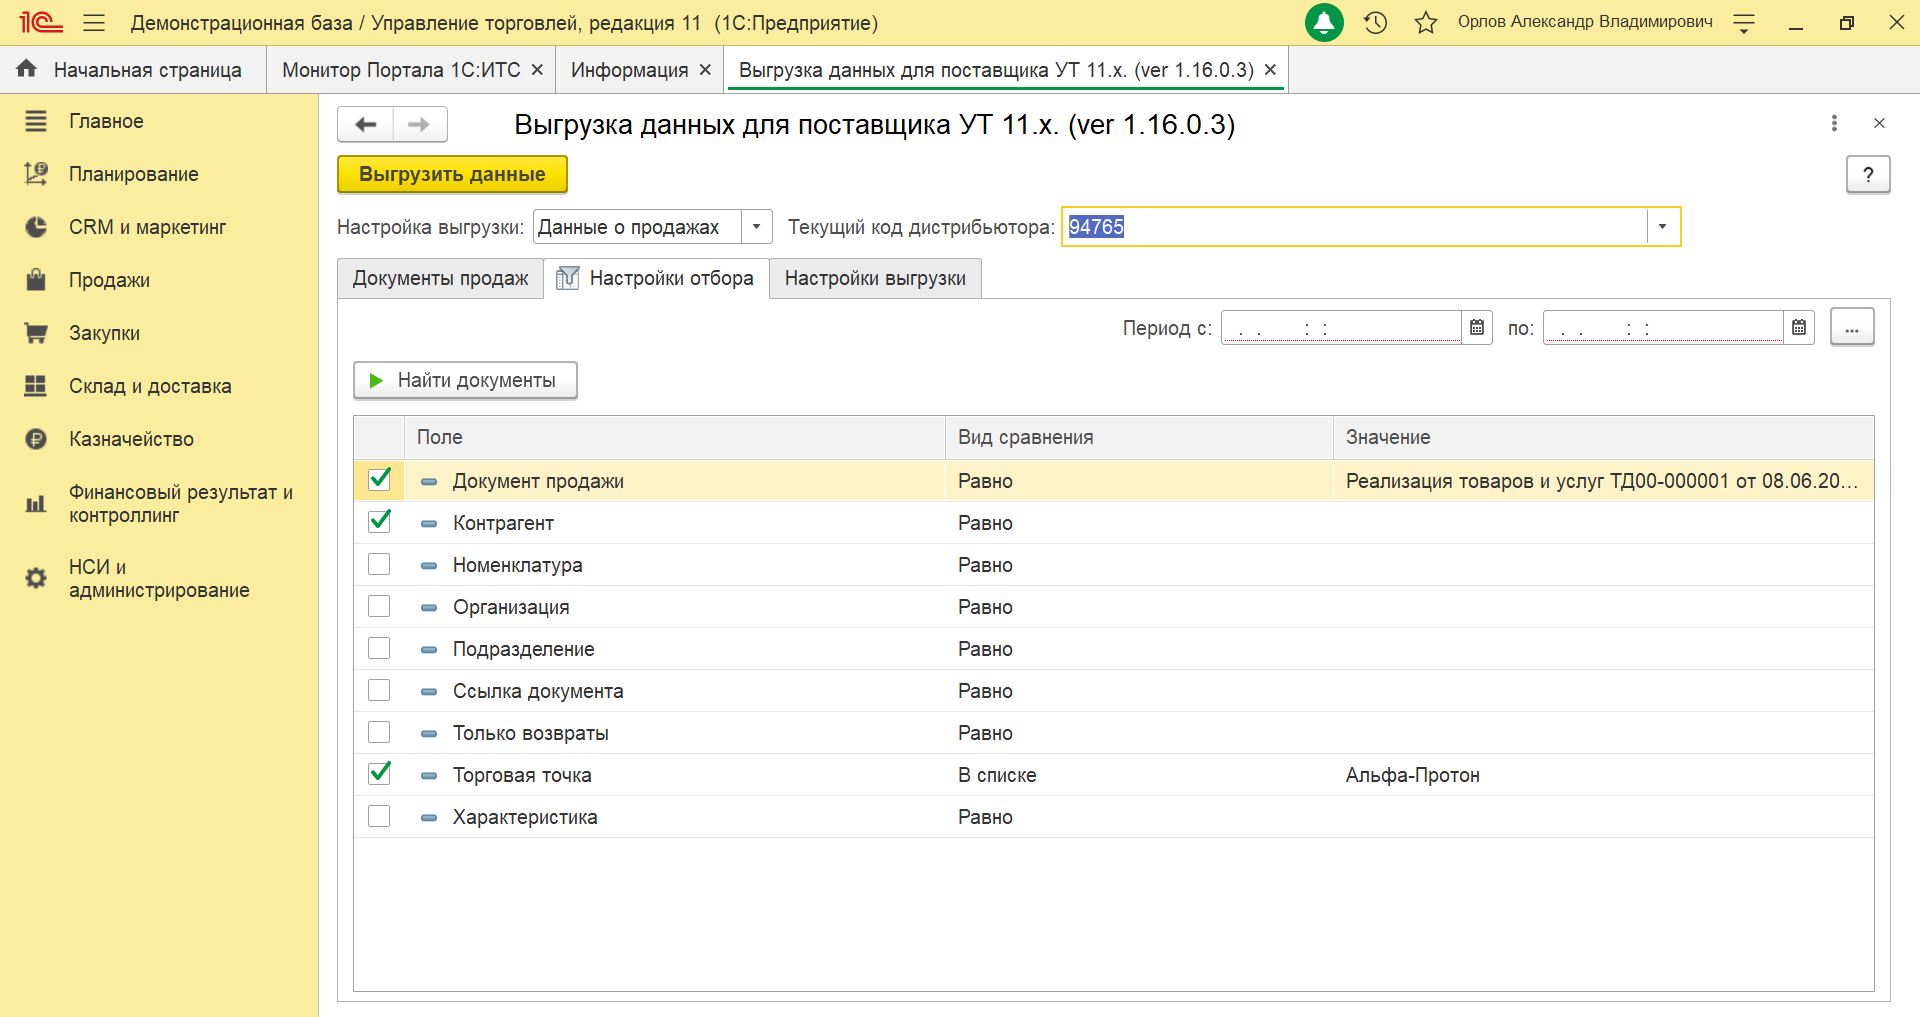Open help with question mark button
1920x1017 pixels.
[1867, 175]
